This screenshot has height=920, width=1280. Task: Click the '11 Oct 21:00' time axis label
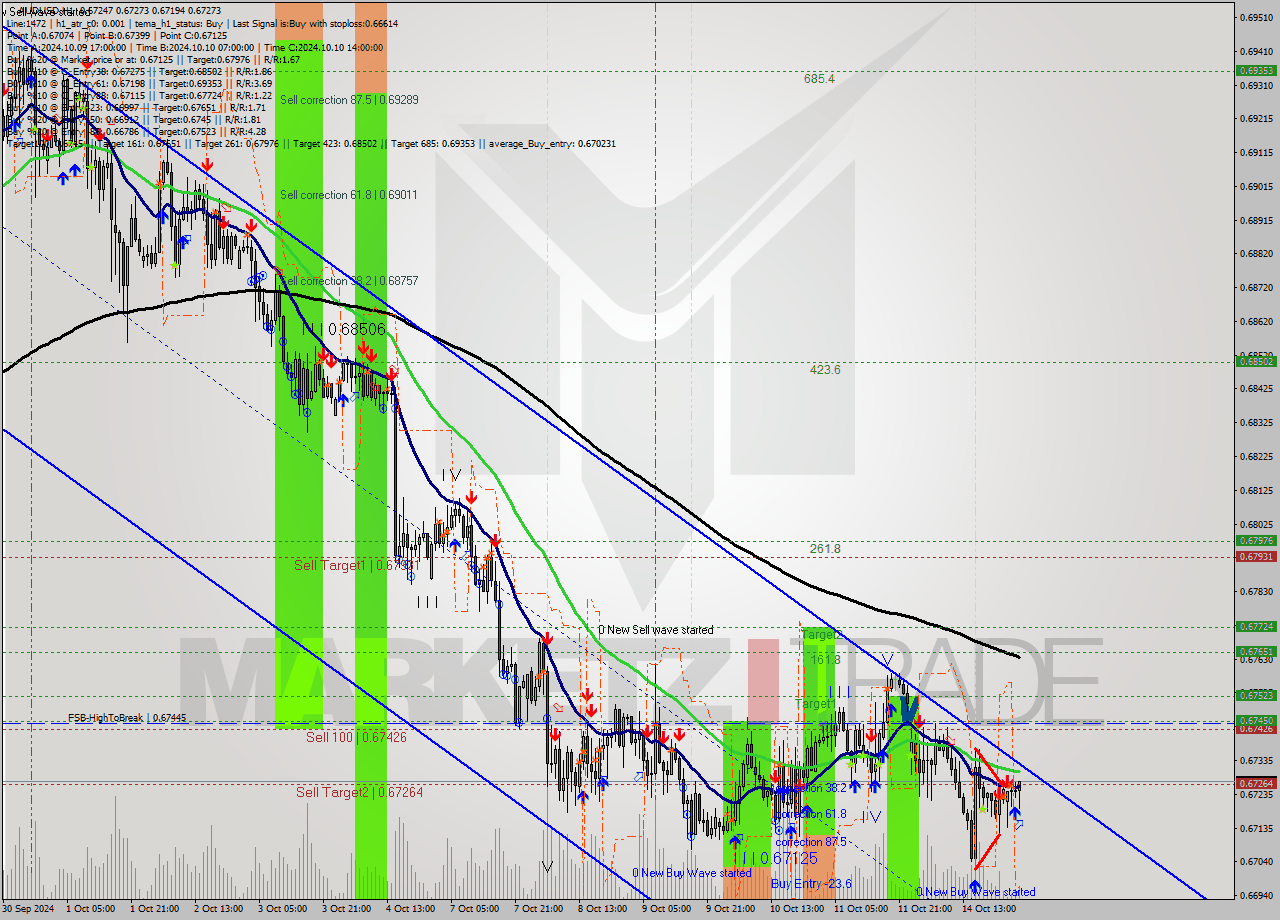click(x=924, y=909)
